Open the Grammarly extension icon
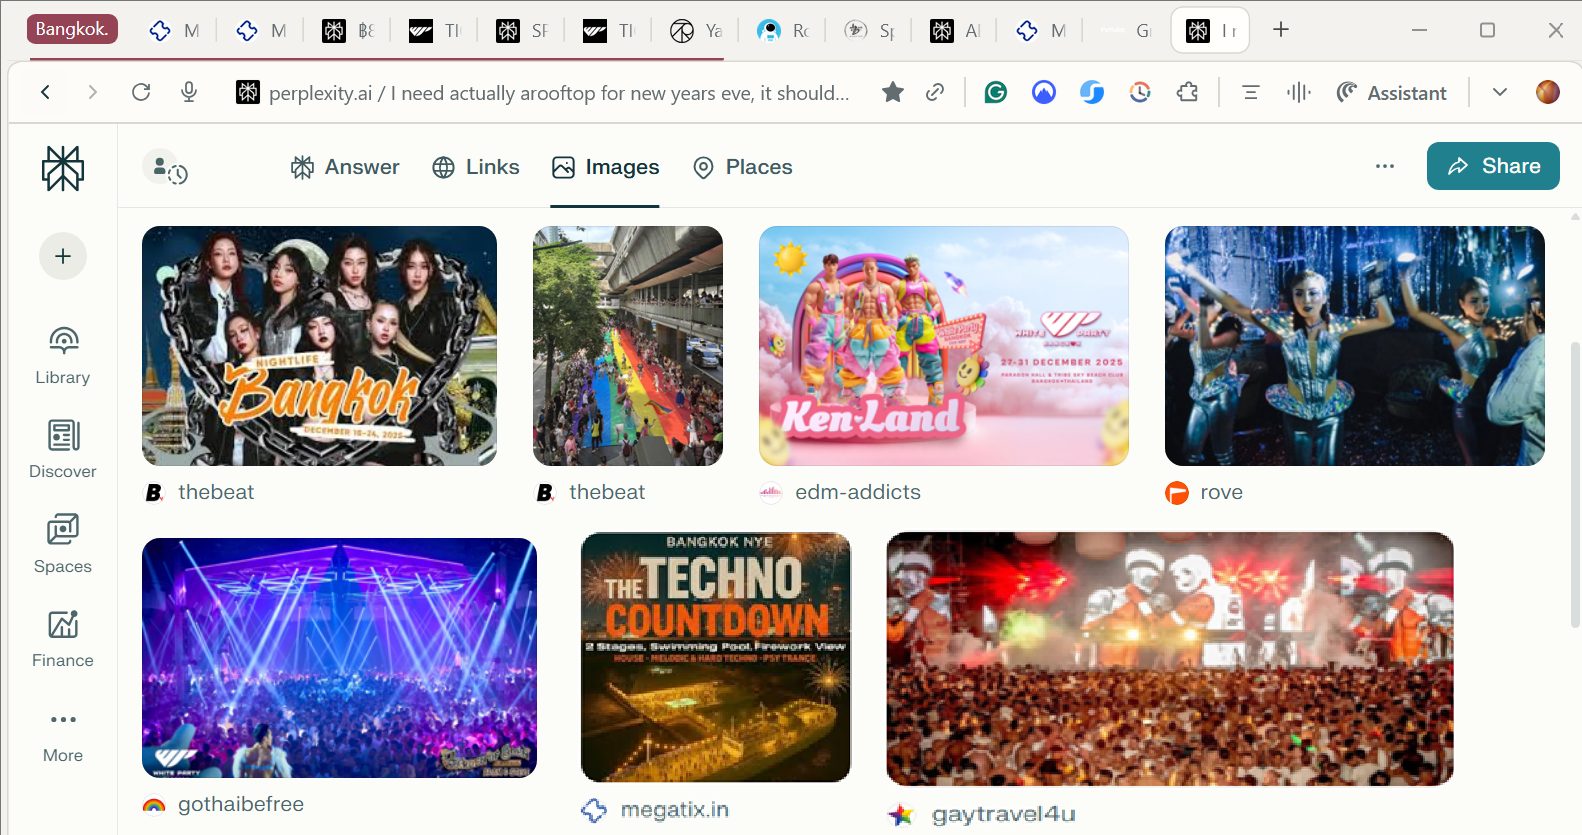Viewport: 1582px width, 835px height. (996, 92)
